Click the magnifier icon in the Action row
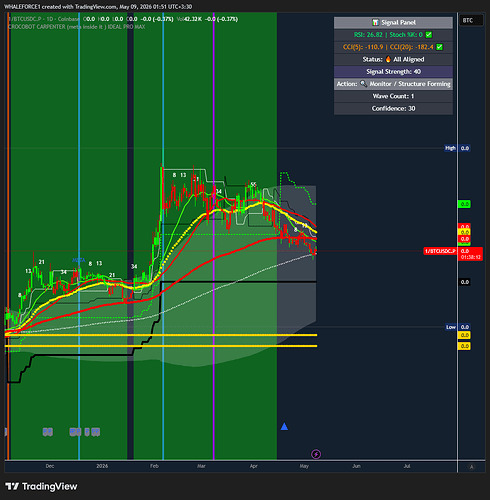Viewport: 490px width, 500px height. [364, 84]
